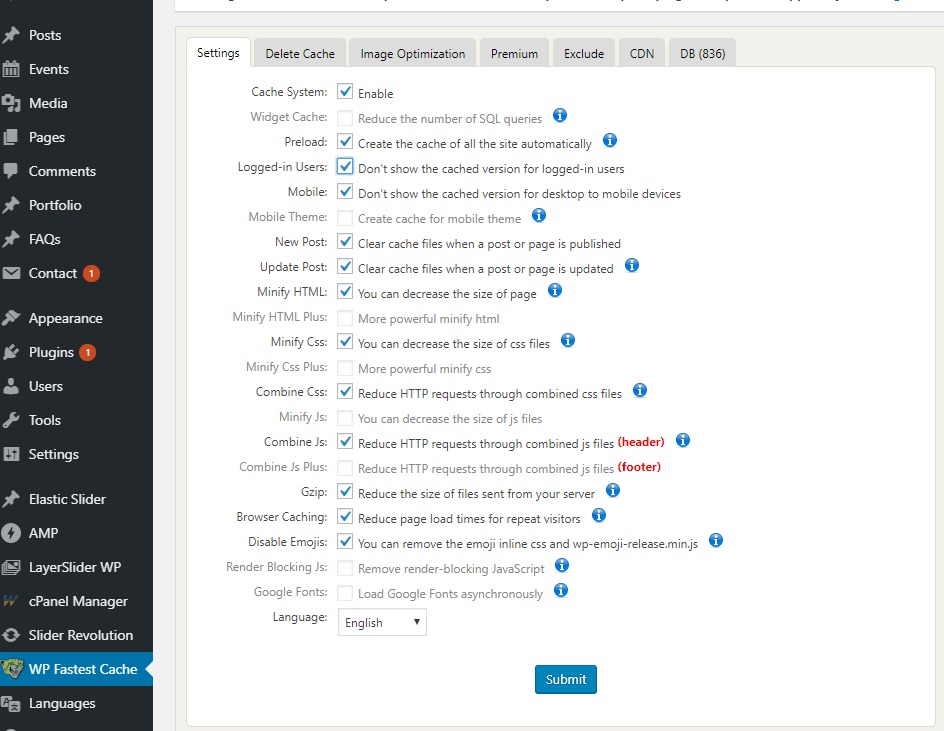
Task: Click info icon beside Update Post
Action: click(632, 266)
